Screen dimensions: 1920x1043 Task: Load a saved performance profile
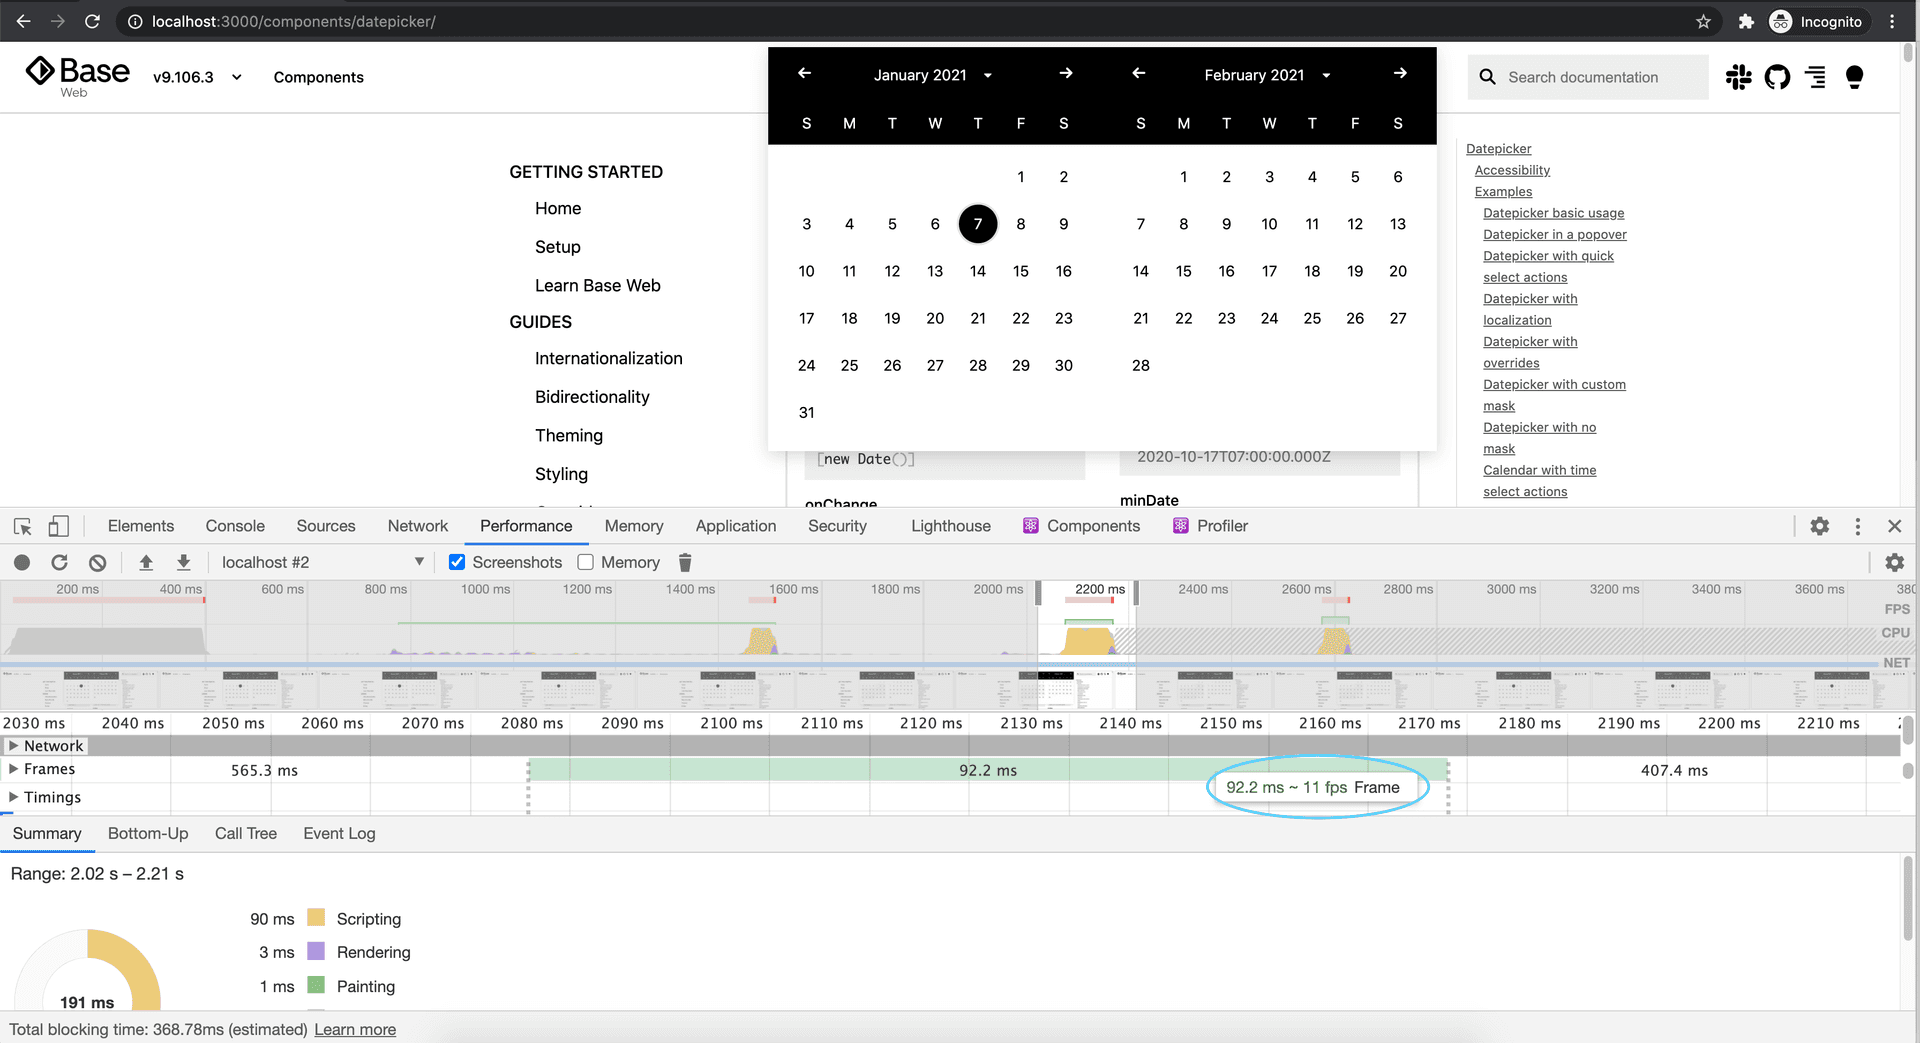pyautogui.click(x=146, y=562)
